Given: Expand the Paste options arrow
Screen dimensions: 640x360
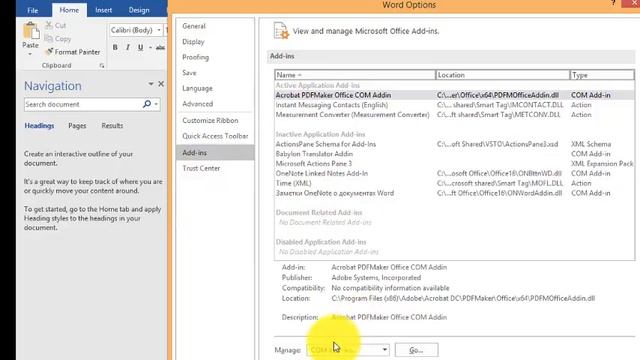Looking at the screenshot, I should 30,53.
